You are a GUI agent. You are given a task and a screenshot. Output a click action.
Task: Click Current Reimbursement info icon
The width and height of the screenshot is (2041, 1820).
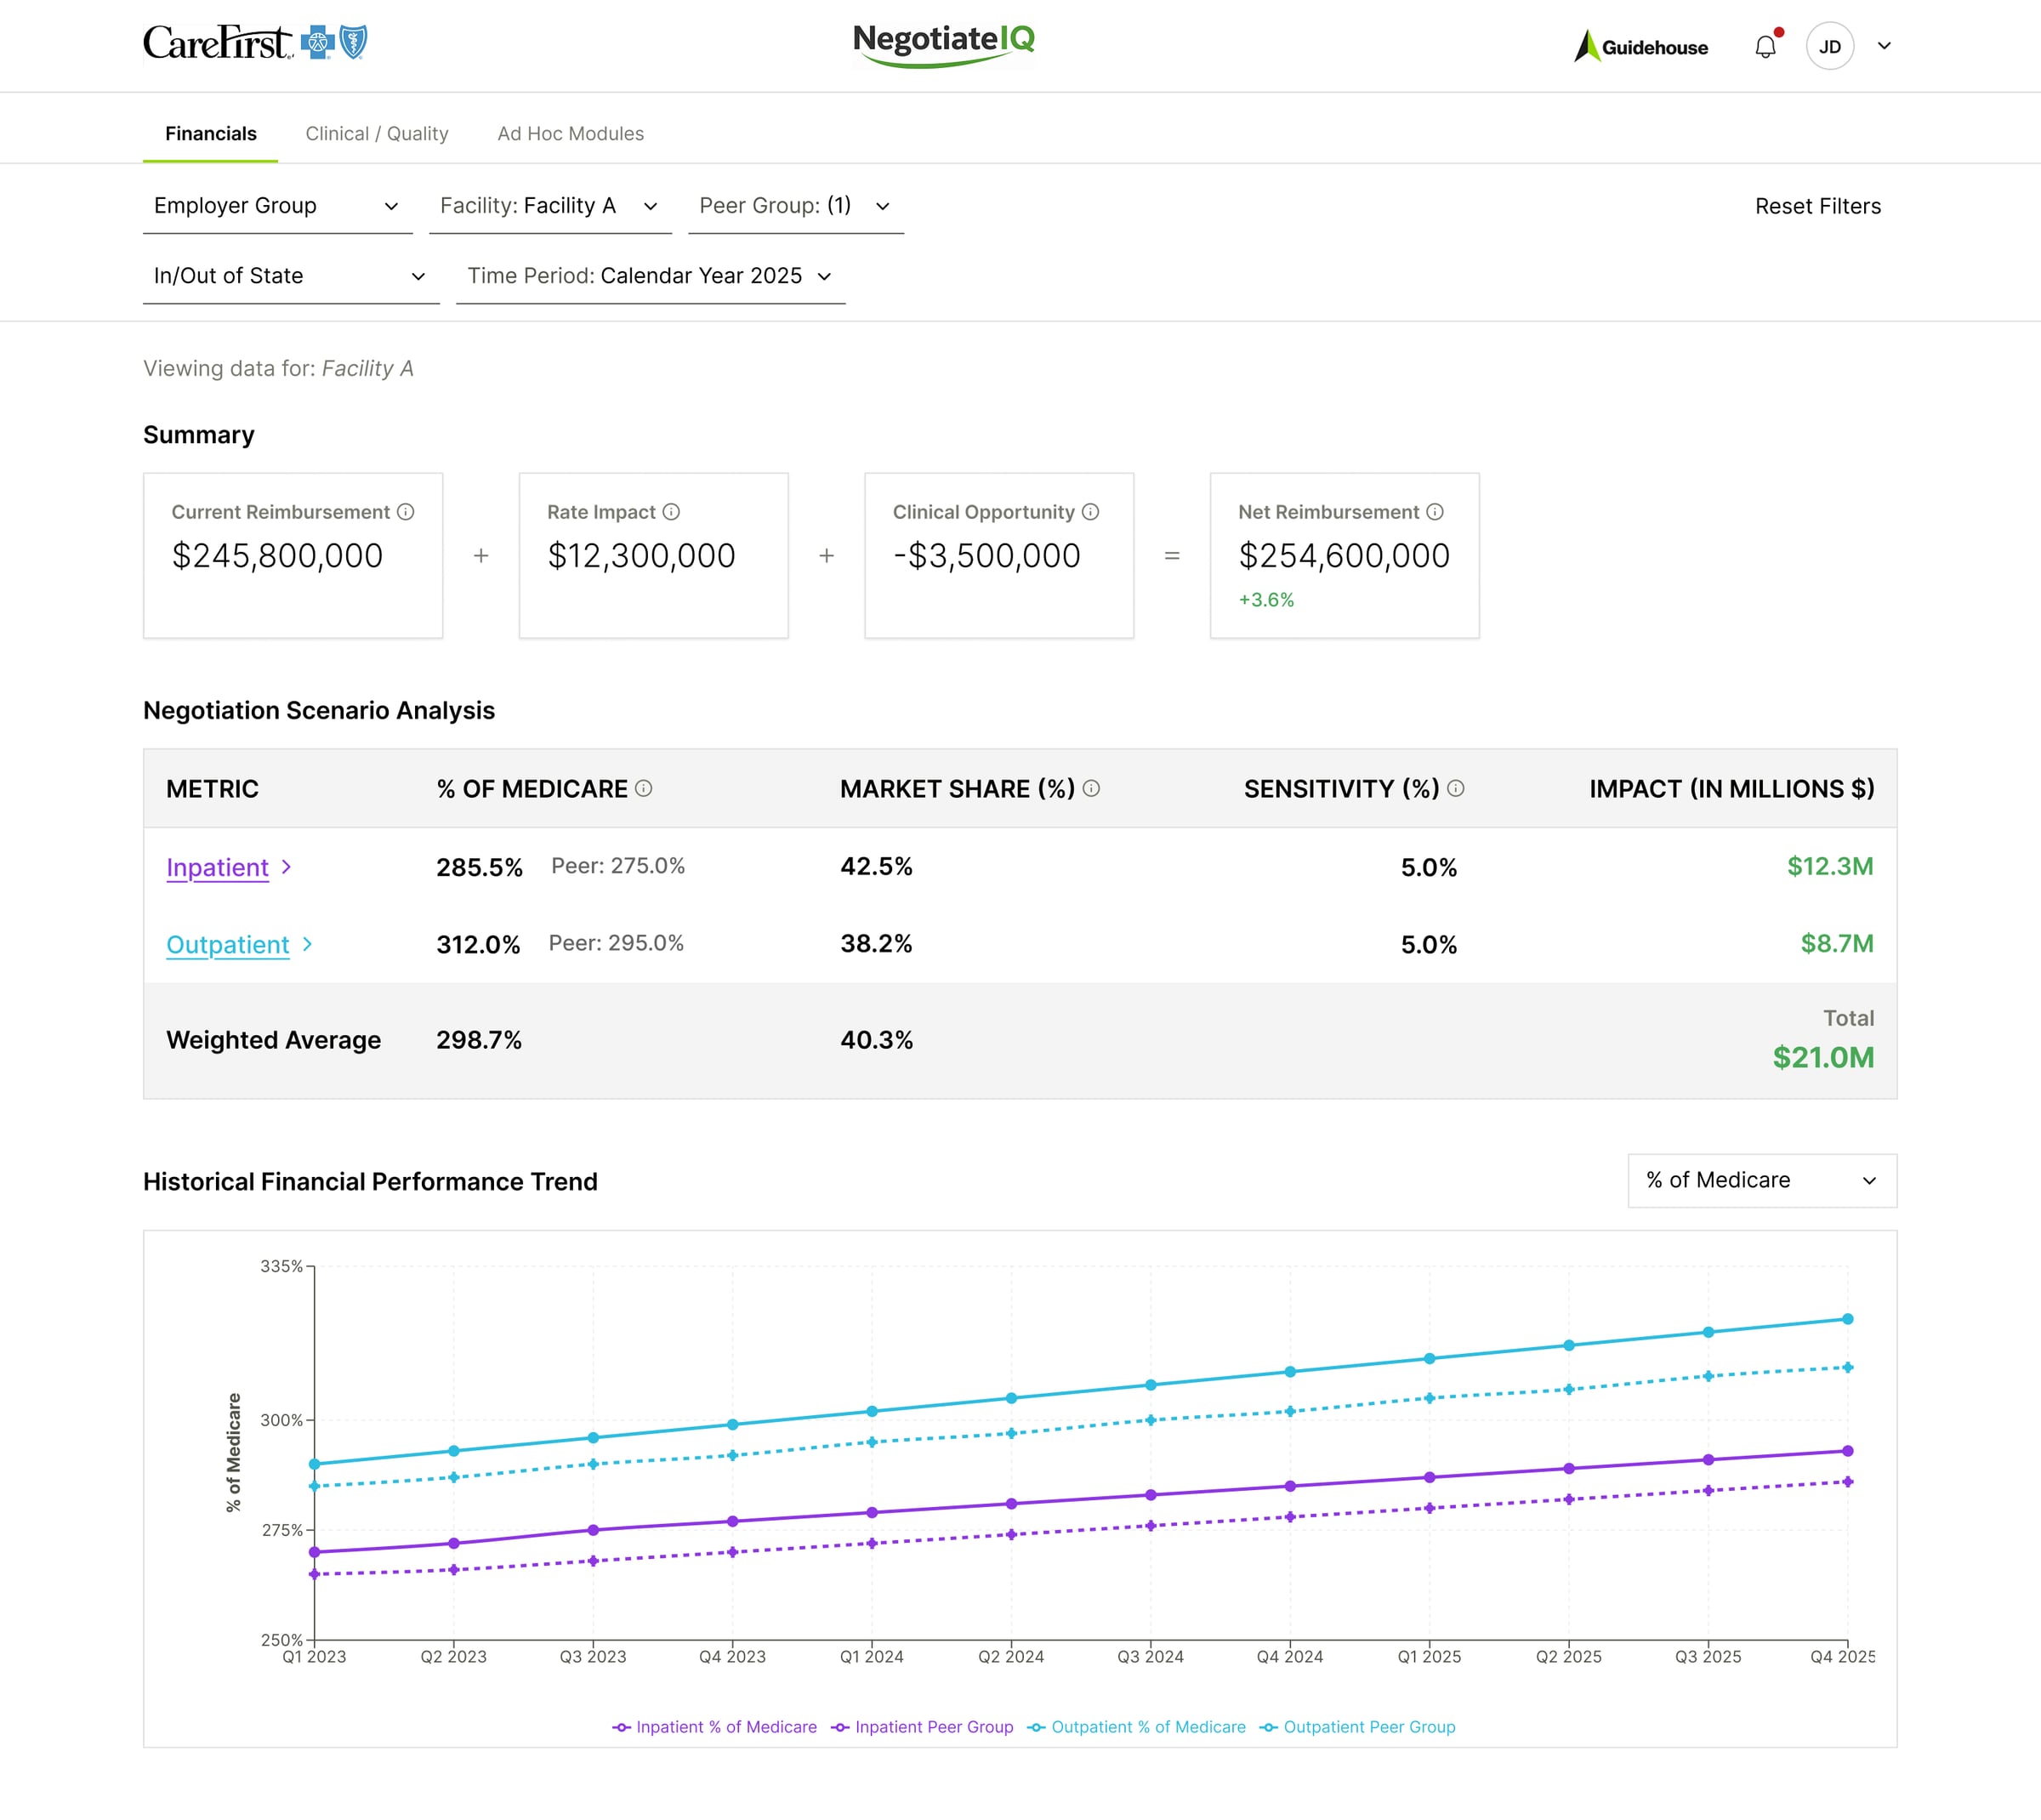point(405,512)
